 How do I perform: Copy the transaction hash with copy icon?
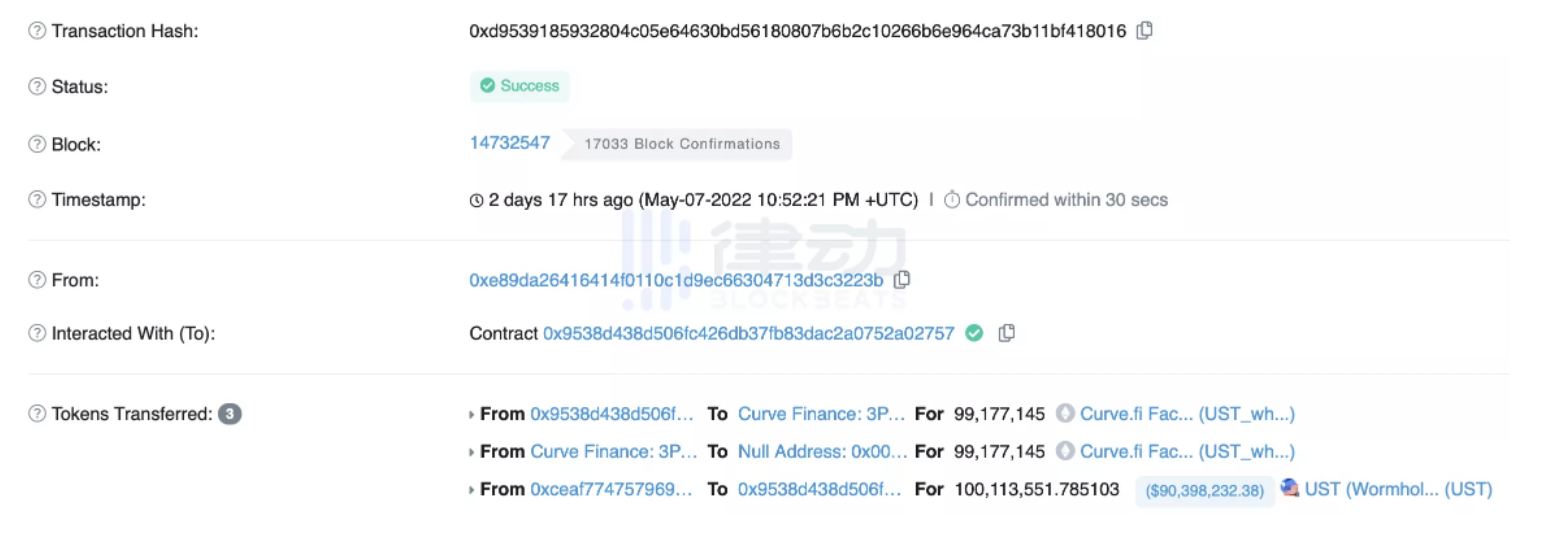point(1145,31)
